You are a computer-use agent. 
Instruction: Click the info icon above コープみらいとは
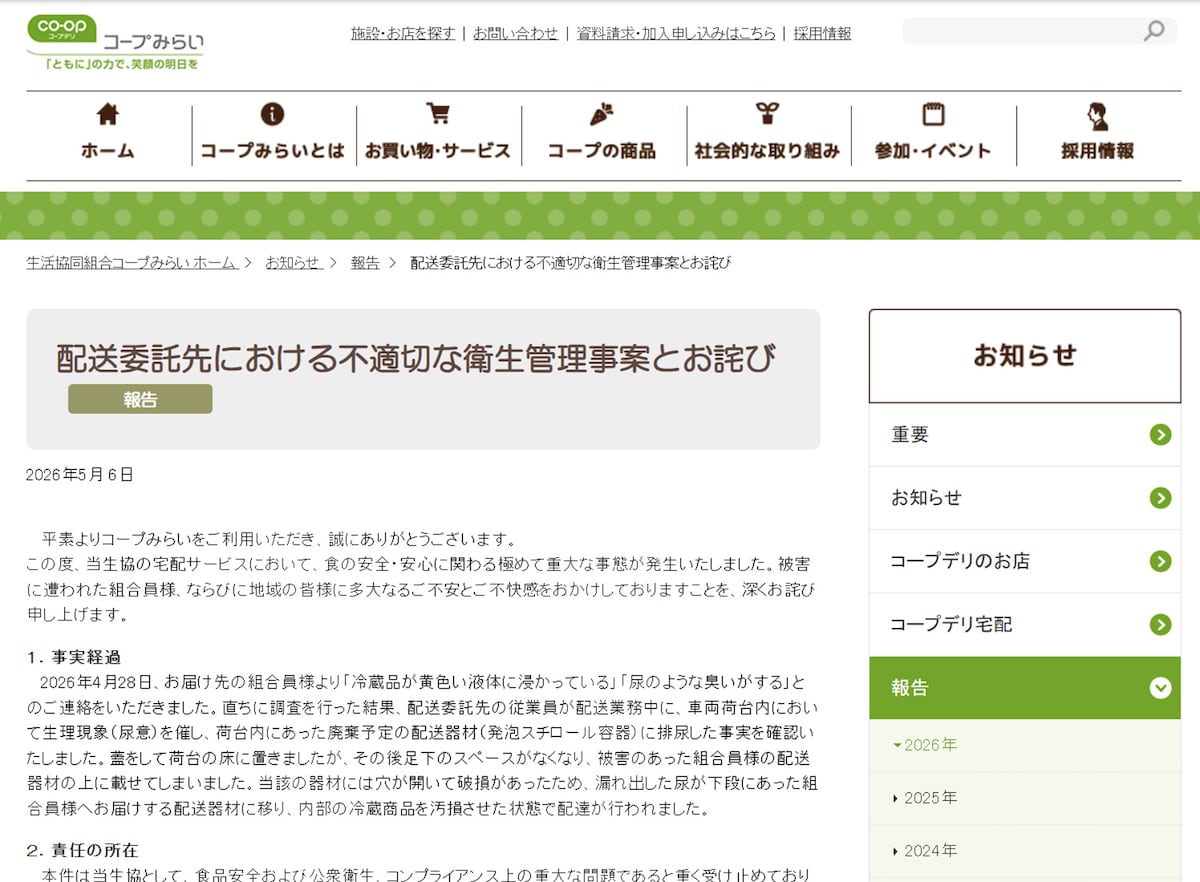pyautogui.click(x=272, y=114)
